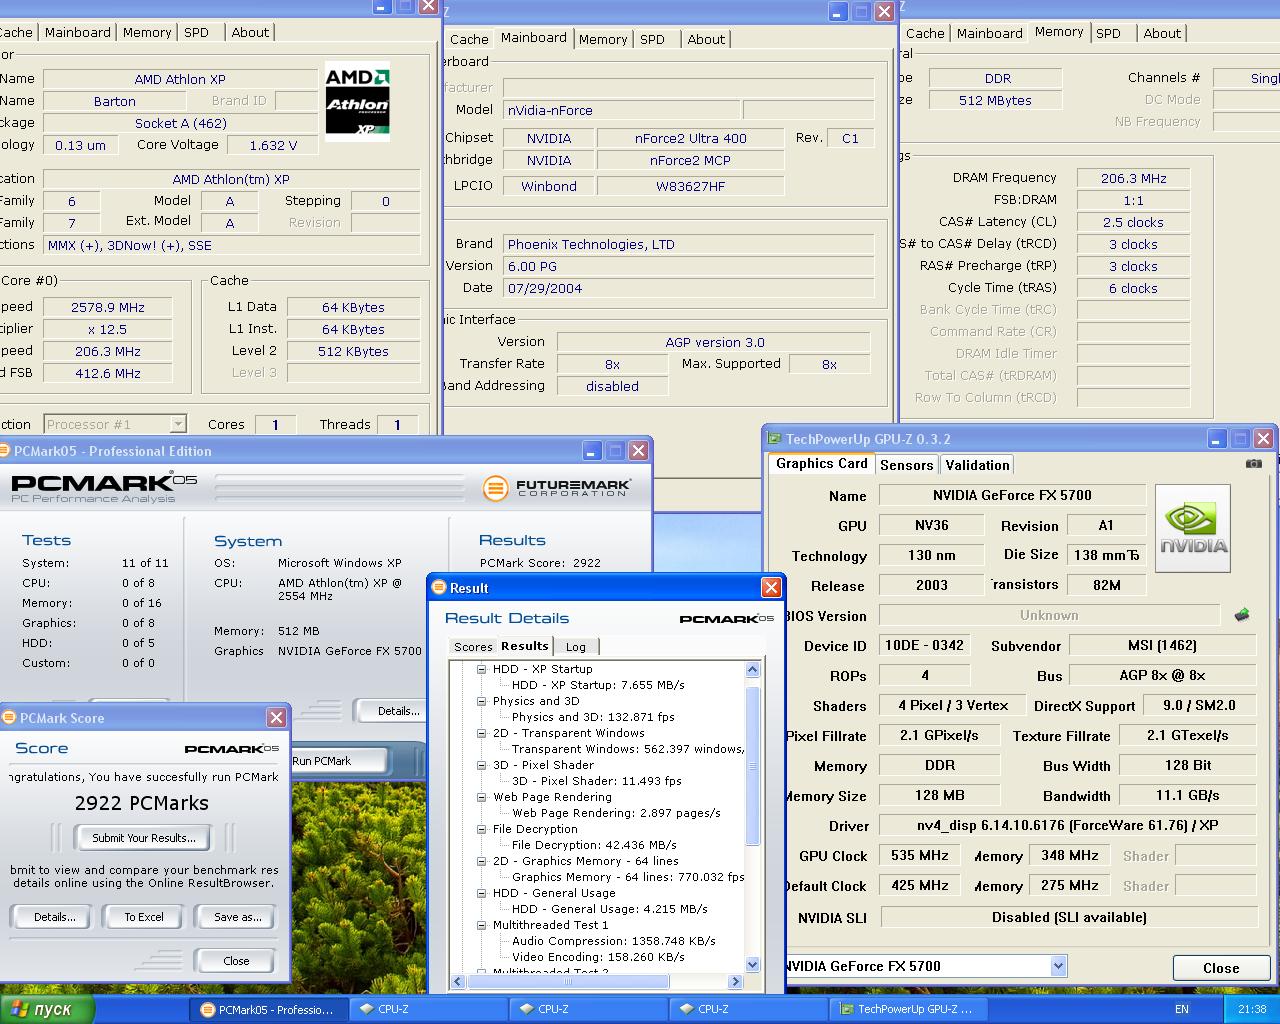Click the CAS# Latency value 2.5 clocks
1280x1024 pixels.
pyautogui.click(x=1133, y=222)
